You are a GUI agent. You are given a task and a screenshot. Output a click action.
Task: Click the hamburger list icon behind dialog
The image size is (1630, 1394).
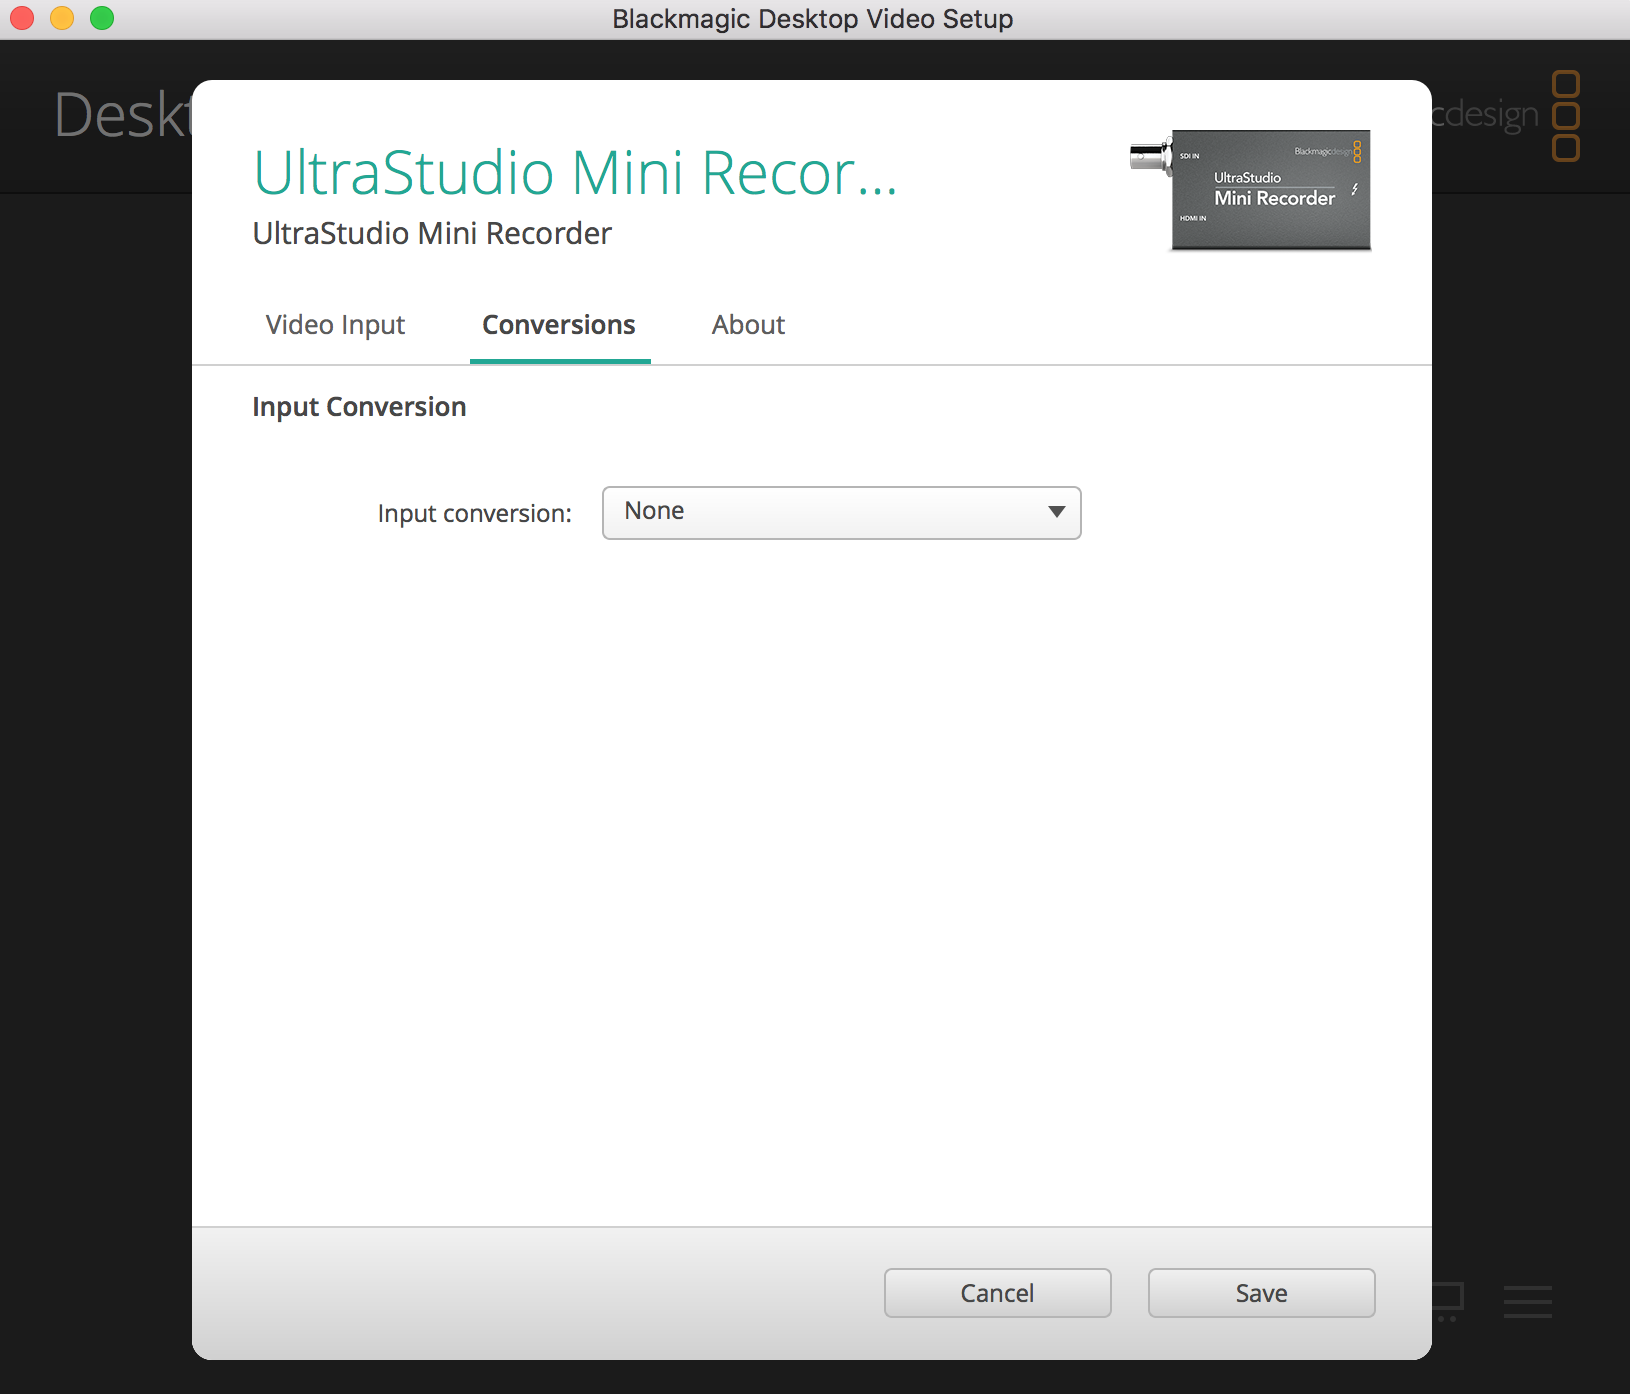pos(1527,1301)
